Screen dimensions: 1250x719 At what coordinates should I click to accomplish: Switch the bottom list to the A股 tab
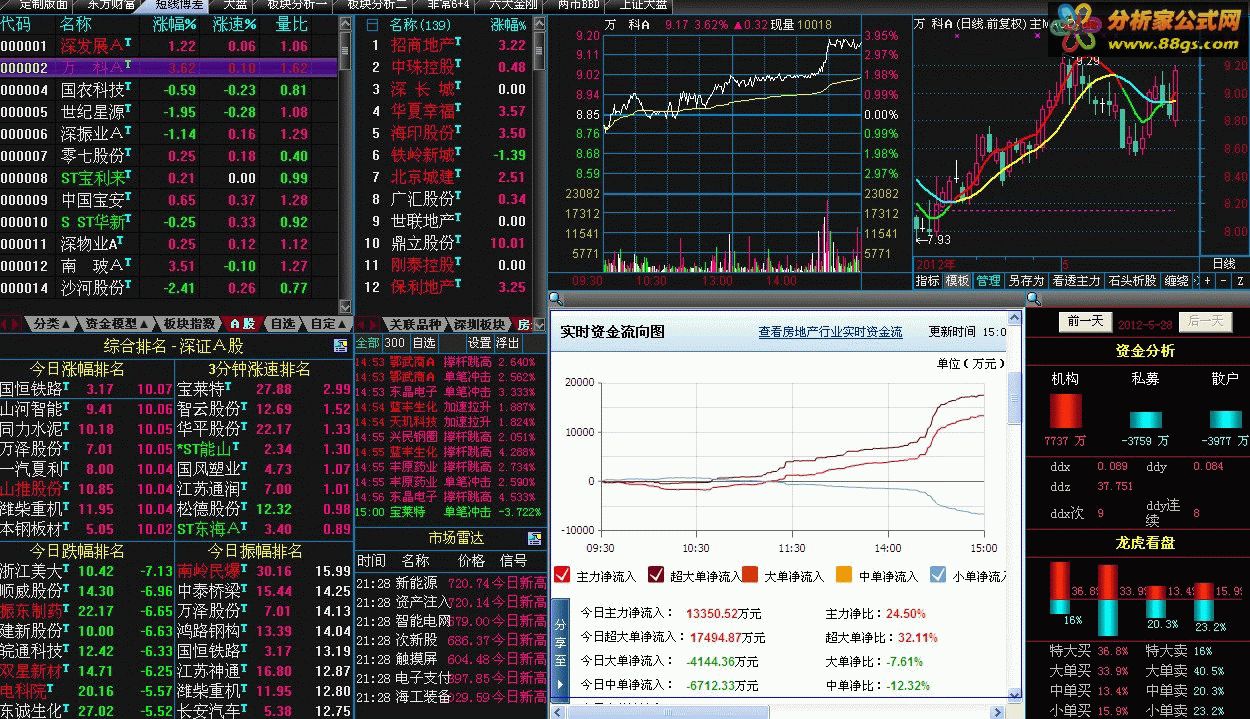(x=243, y=324)
